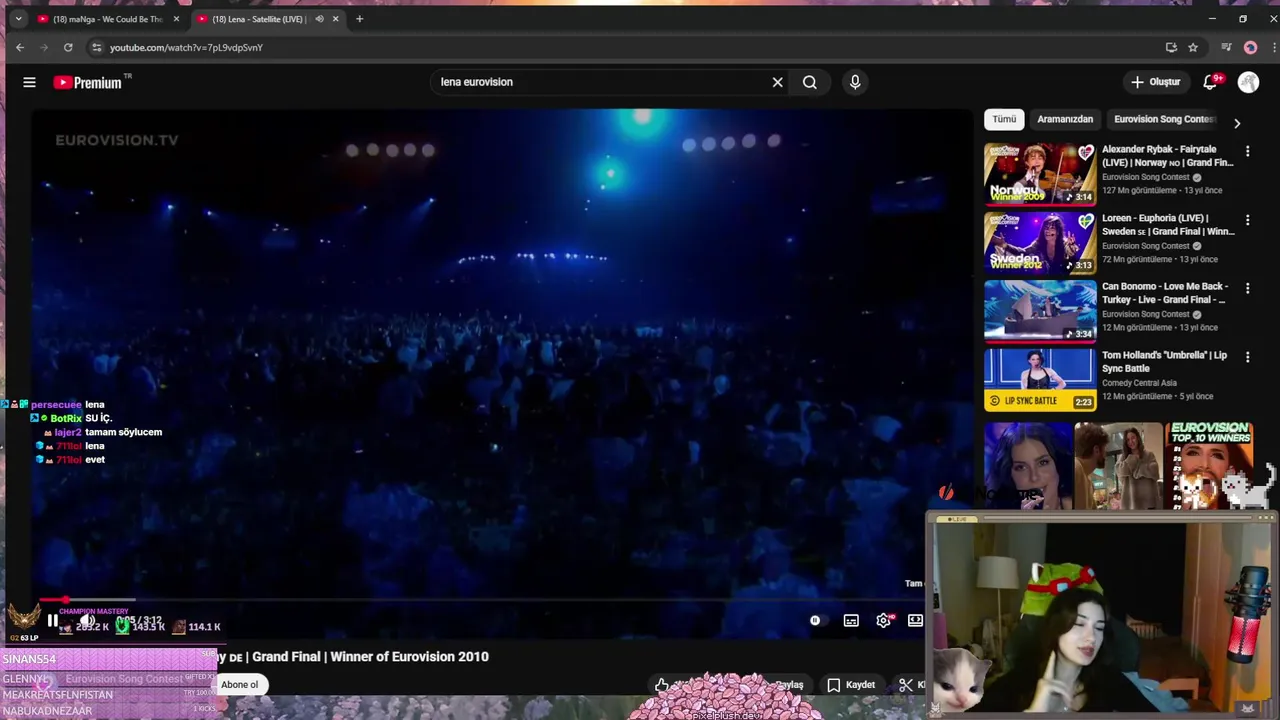Open options for Tom Holland's Umbrella video
The image size is (1280, 720).
1247,357
